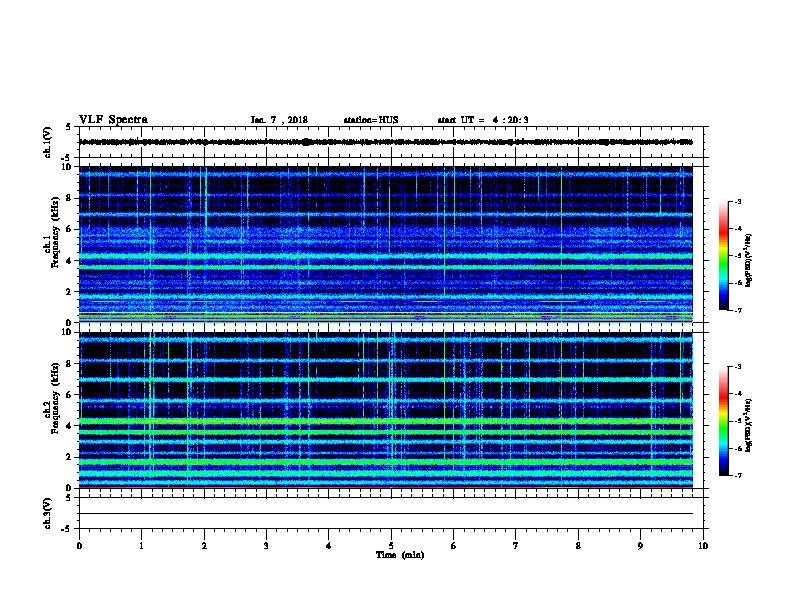The image size is (792, 612).
Task: Click the ch.2 spectrogram colorbar
Action: [x=724, y=421]
